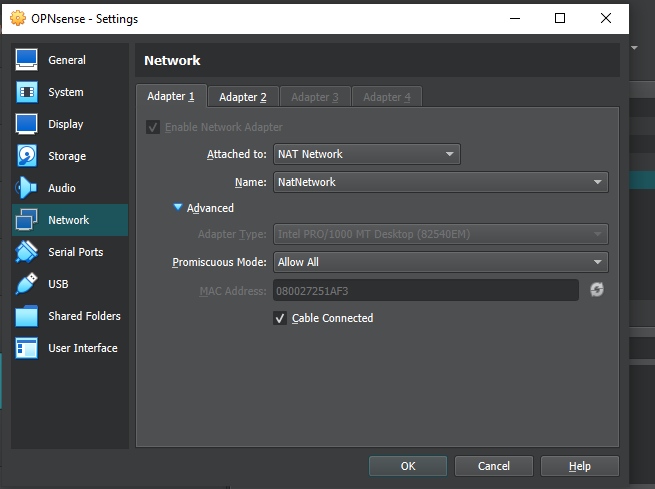The height and width of the screenshot is (489, 655).
Task: Minimize the OPNsense Settings window
Action: click(515, 18)
